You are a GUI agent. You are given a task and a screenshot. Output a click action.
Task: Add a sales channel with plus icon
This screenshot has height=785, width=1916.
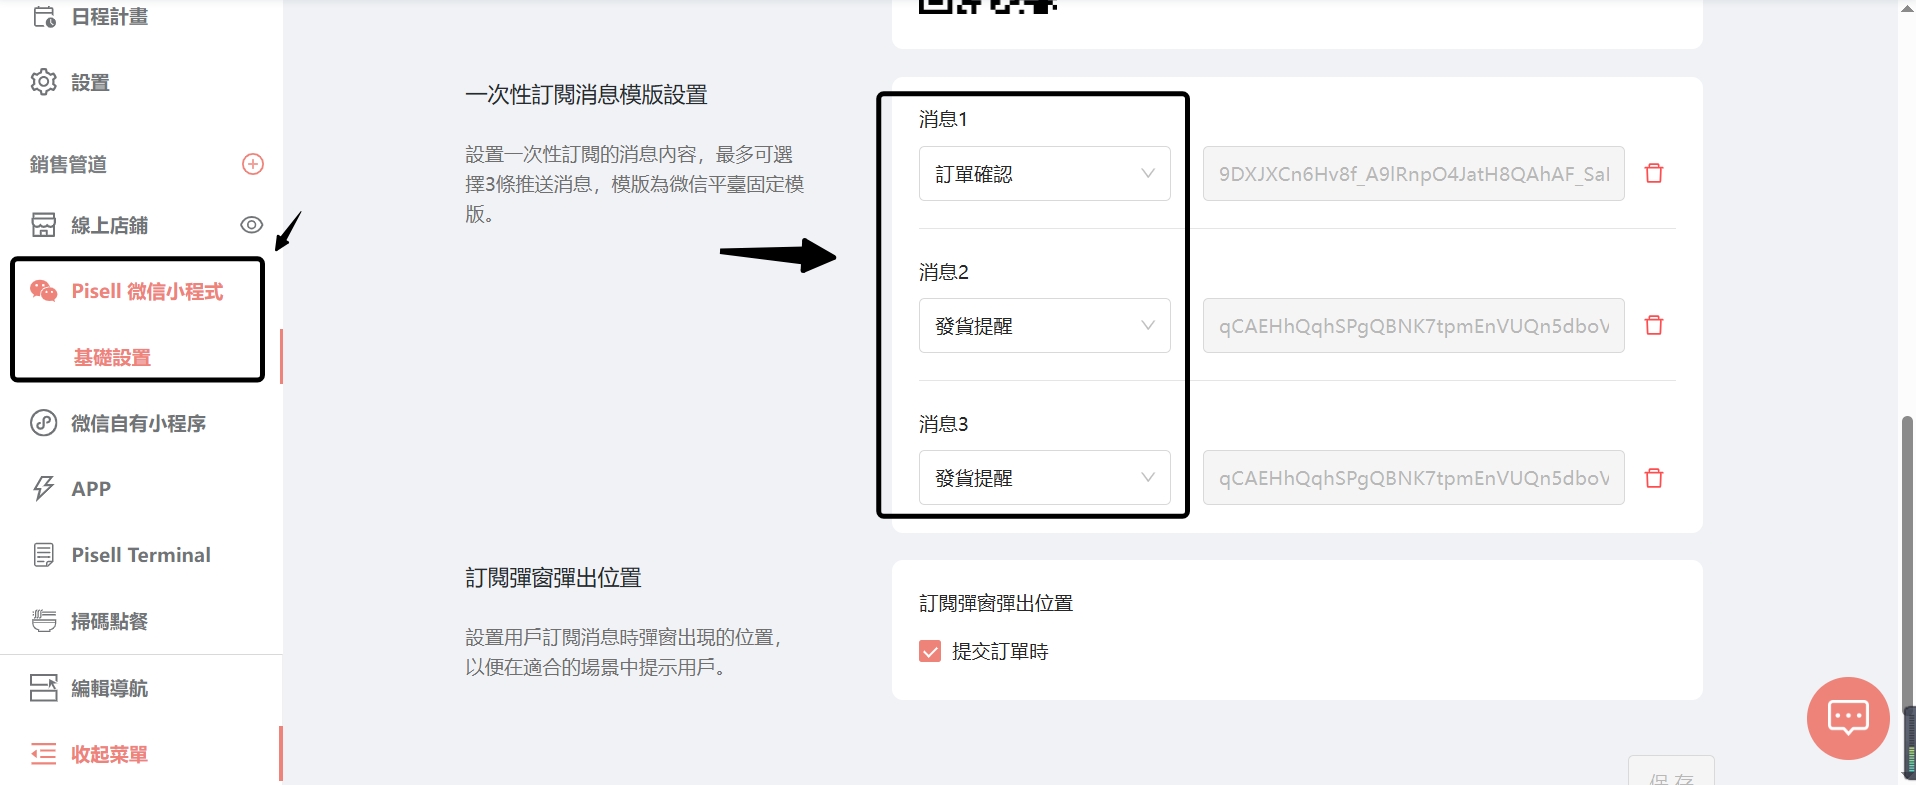click(253, 164)
